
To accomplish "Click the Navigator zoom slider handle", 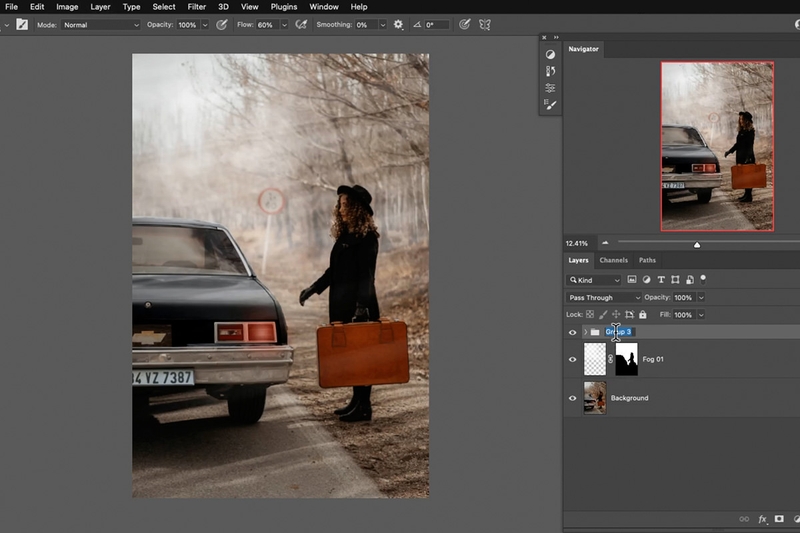I will tap(697, 245).
